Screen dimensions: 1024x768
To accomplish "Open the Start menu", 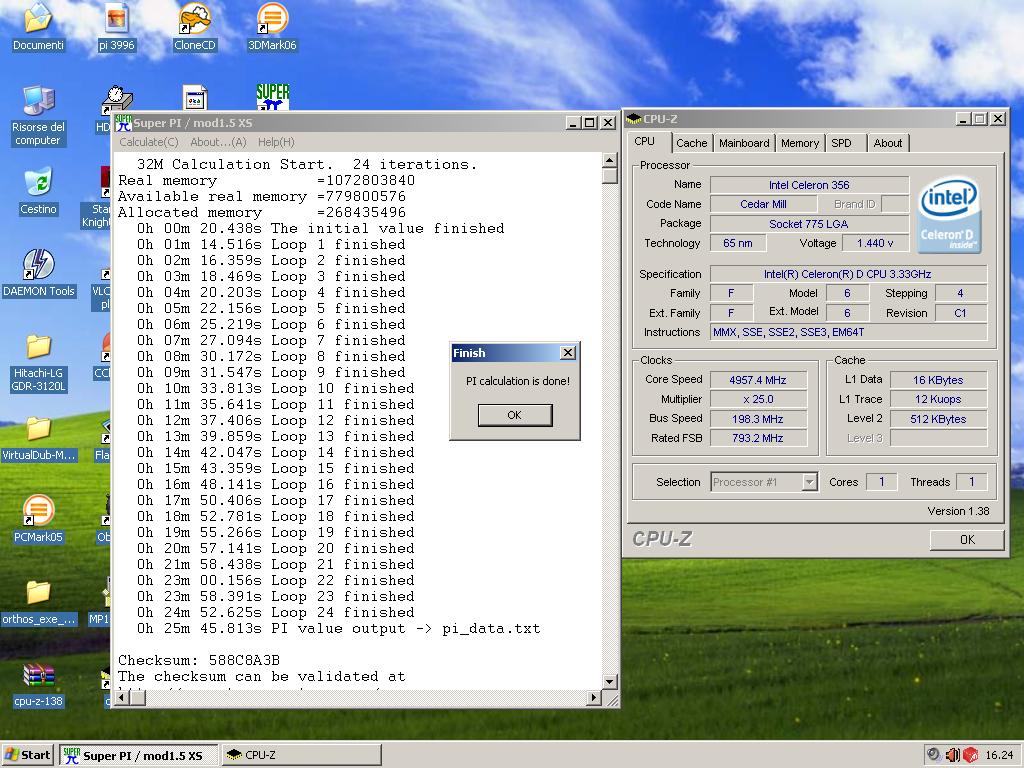I will (28, 755).
